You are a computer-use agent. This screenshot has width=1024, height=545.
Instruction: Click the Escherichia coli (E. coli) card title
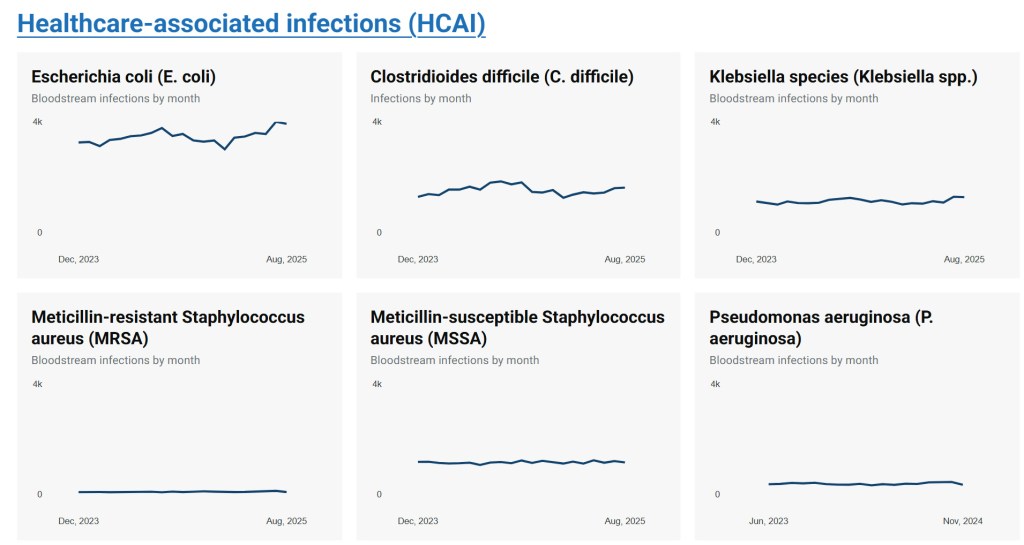tap(123, 76)
